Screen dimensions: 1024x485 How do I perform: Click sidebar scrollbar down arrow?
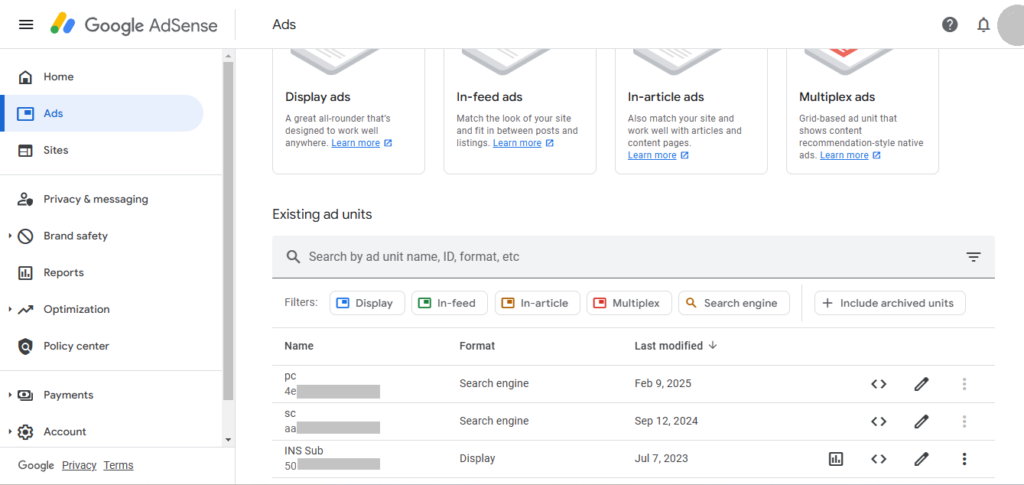coord(228,440)
